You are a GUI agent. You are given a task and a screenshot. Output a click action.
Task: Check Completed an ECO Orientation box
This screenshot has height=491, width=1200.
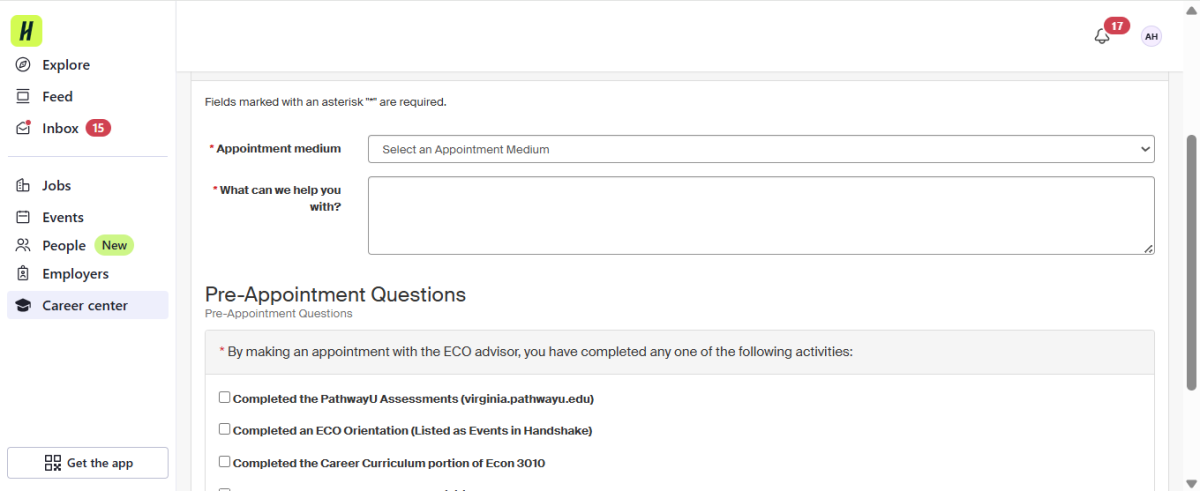[224, 429]
